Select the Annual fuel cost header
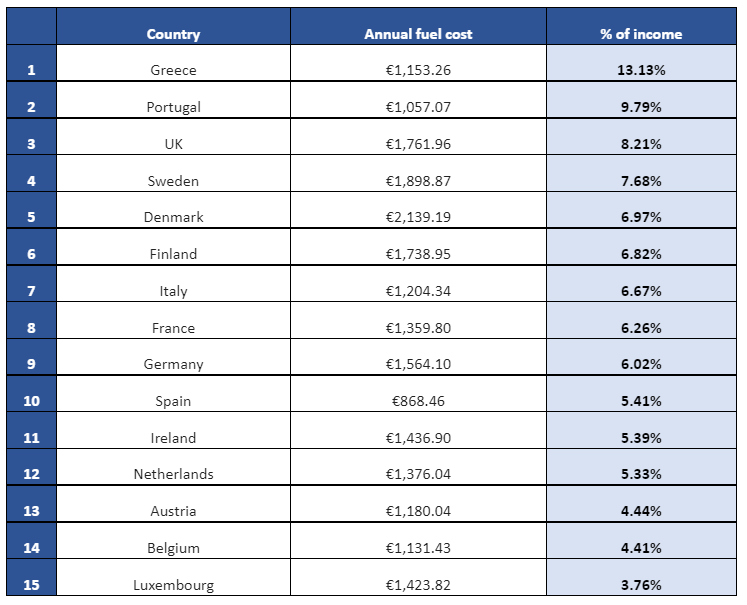The height and width of the screenshot is (605, 747). 418,27
